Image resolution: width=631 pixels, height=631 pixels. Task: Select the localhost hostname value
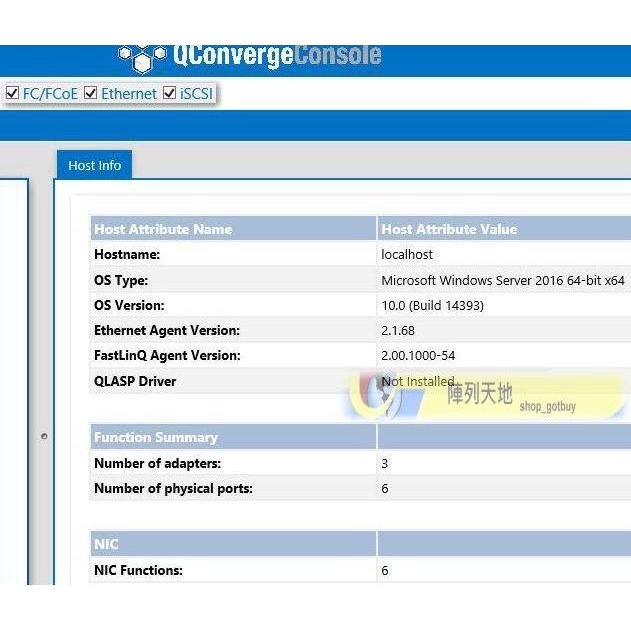pos(407,255)
